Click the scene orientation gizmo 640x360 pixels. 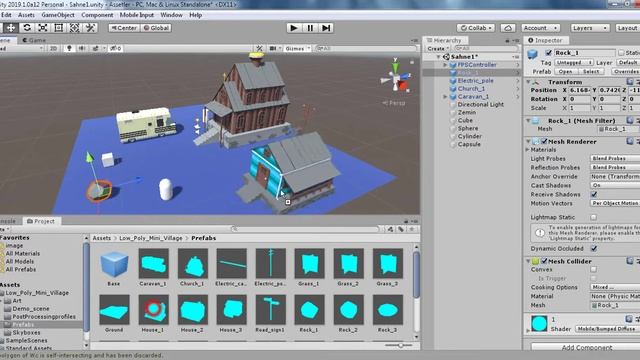[395, 77]
